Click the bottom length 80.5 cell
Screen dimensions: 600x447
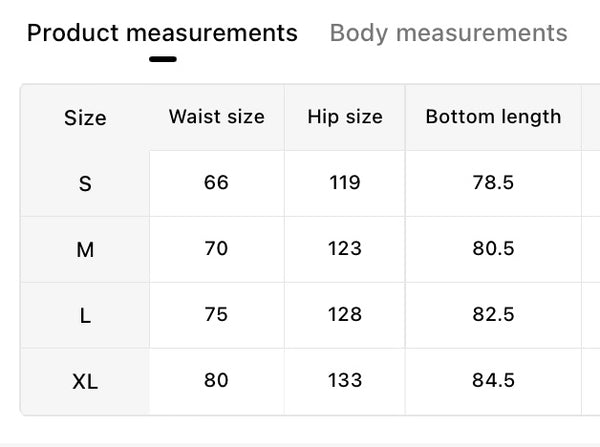493,249
